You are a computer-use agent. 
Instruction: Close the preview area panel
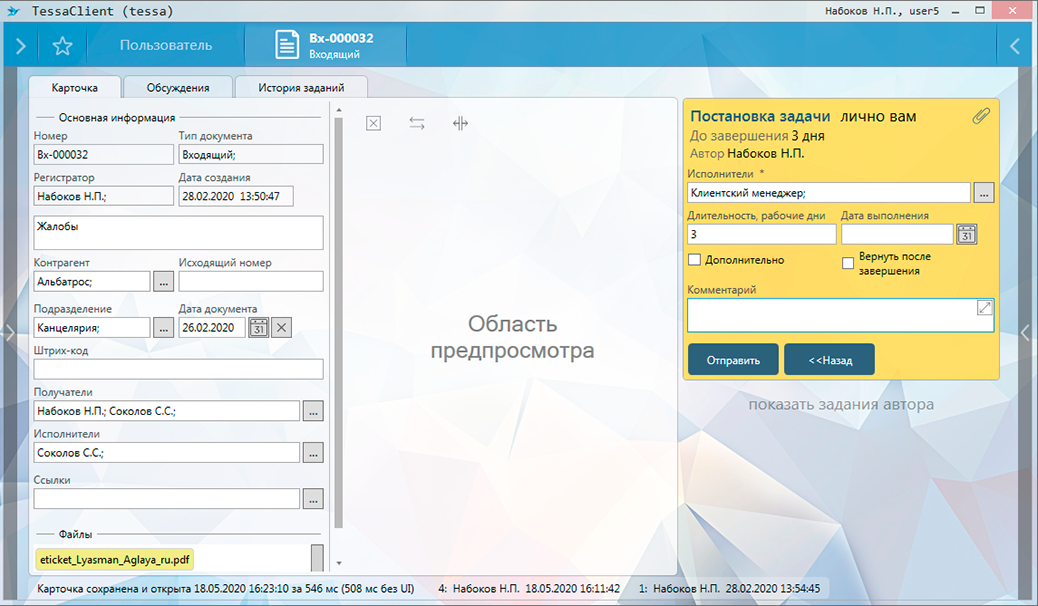373,123
